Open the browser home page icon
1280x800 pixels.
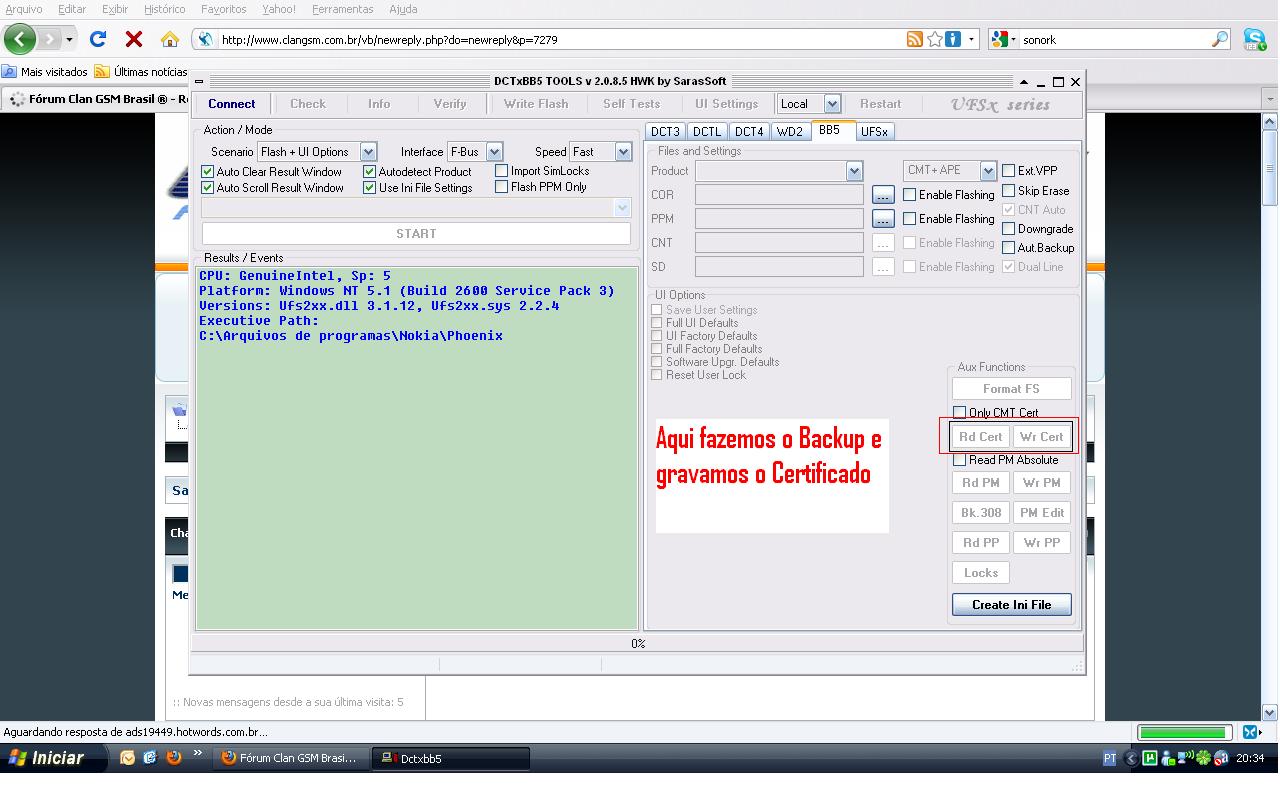[169, 40]
